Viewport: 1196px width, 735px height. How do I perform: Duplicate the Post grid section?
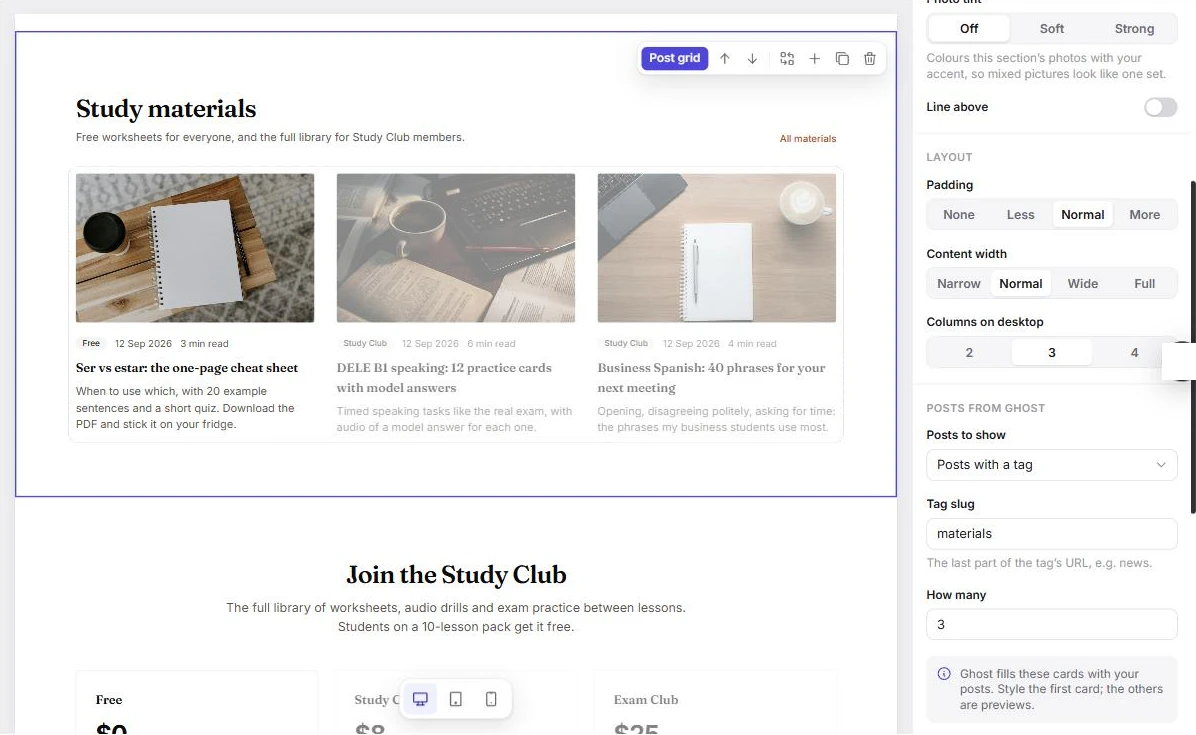pos(842,59)
